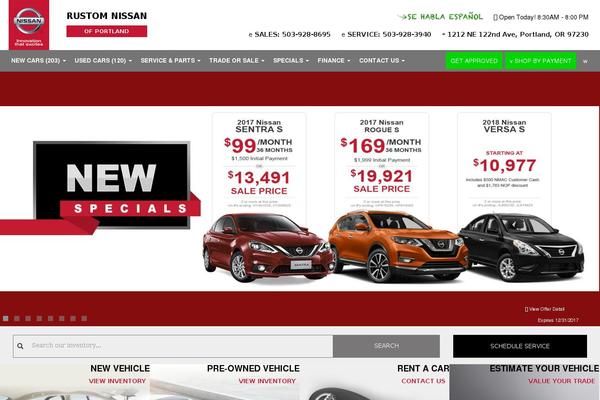Click the Schedule Service button
This screenshot has height=400, width=600.
point(520,346)
